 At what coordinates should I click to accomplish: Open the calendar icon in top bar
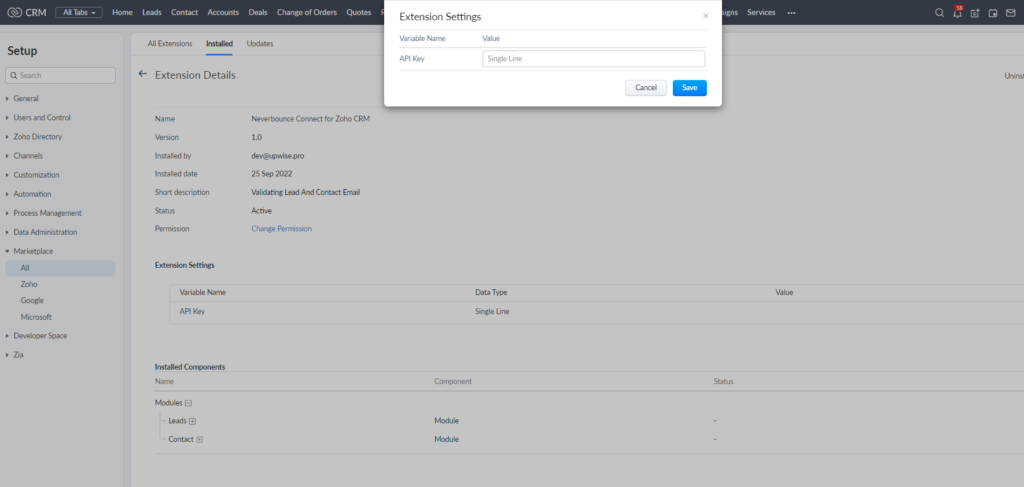tap(993, 12)
